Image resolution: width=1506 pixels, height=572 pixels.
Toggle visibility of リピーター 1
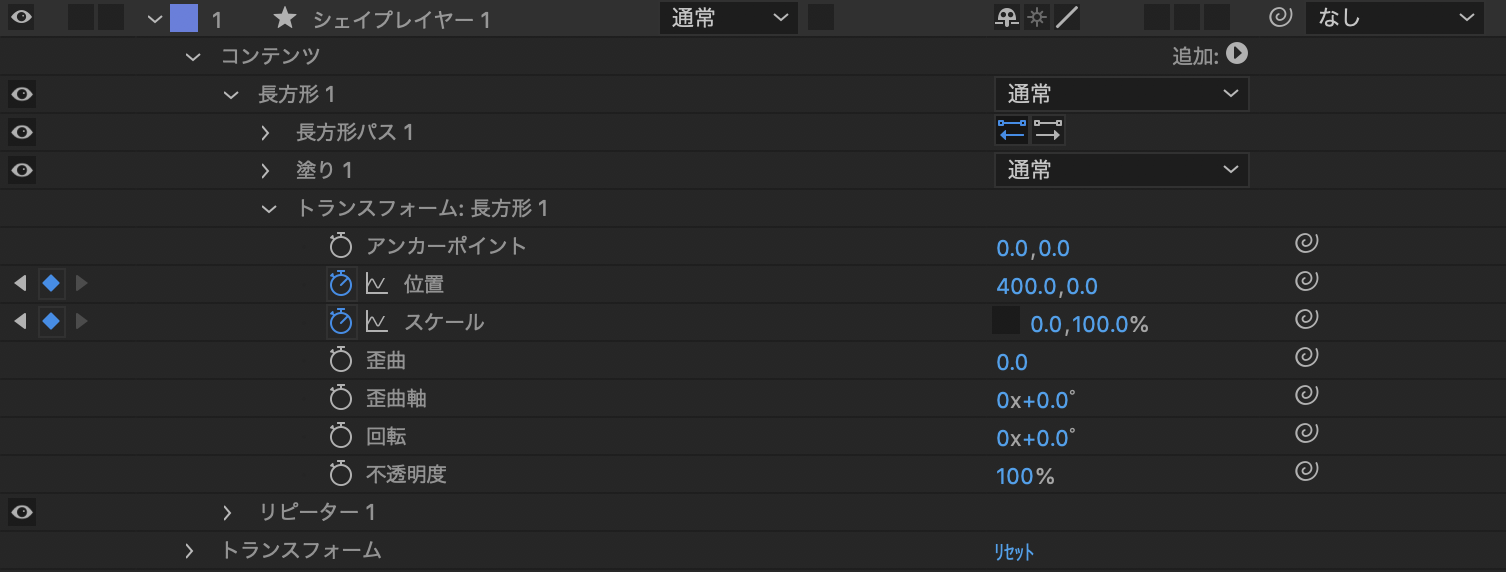tap(21, 512)
